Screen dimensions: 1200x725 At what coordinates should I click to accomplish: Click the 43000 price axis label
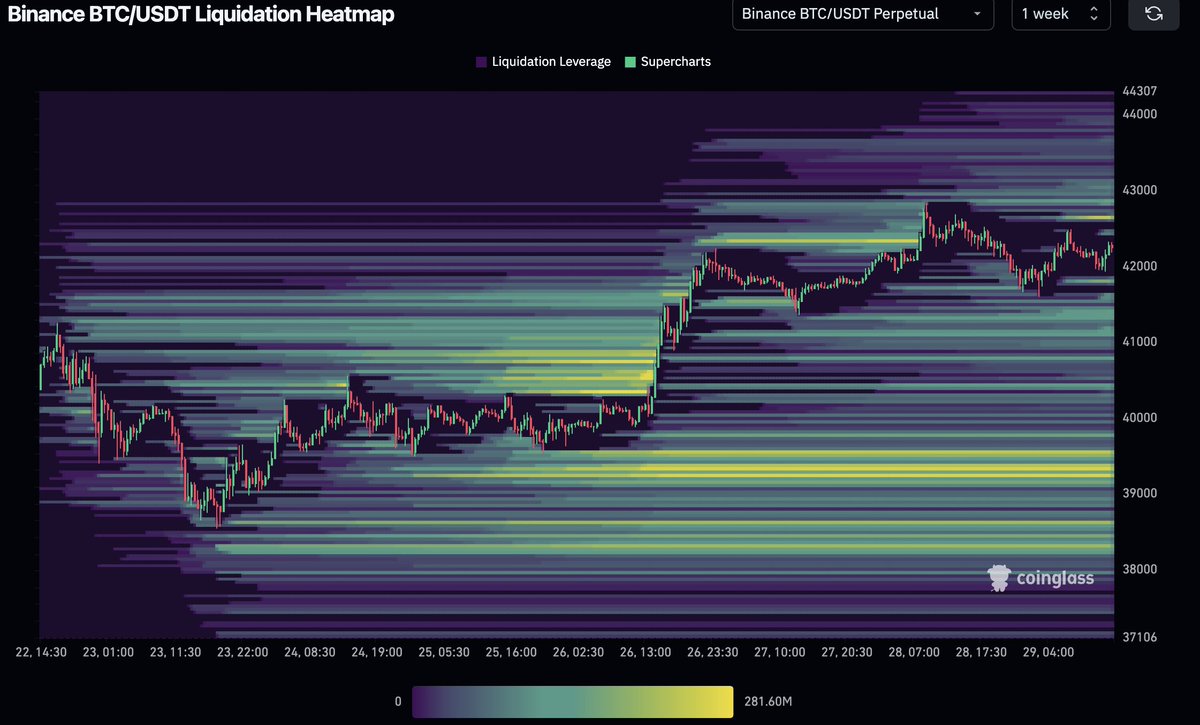pos(1140,190)
